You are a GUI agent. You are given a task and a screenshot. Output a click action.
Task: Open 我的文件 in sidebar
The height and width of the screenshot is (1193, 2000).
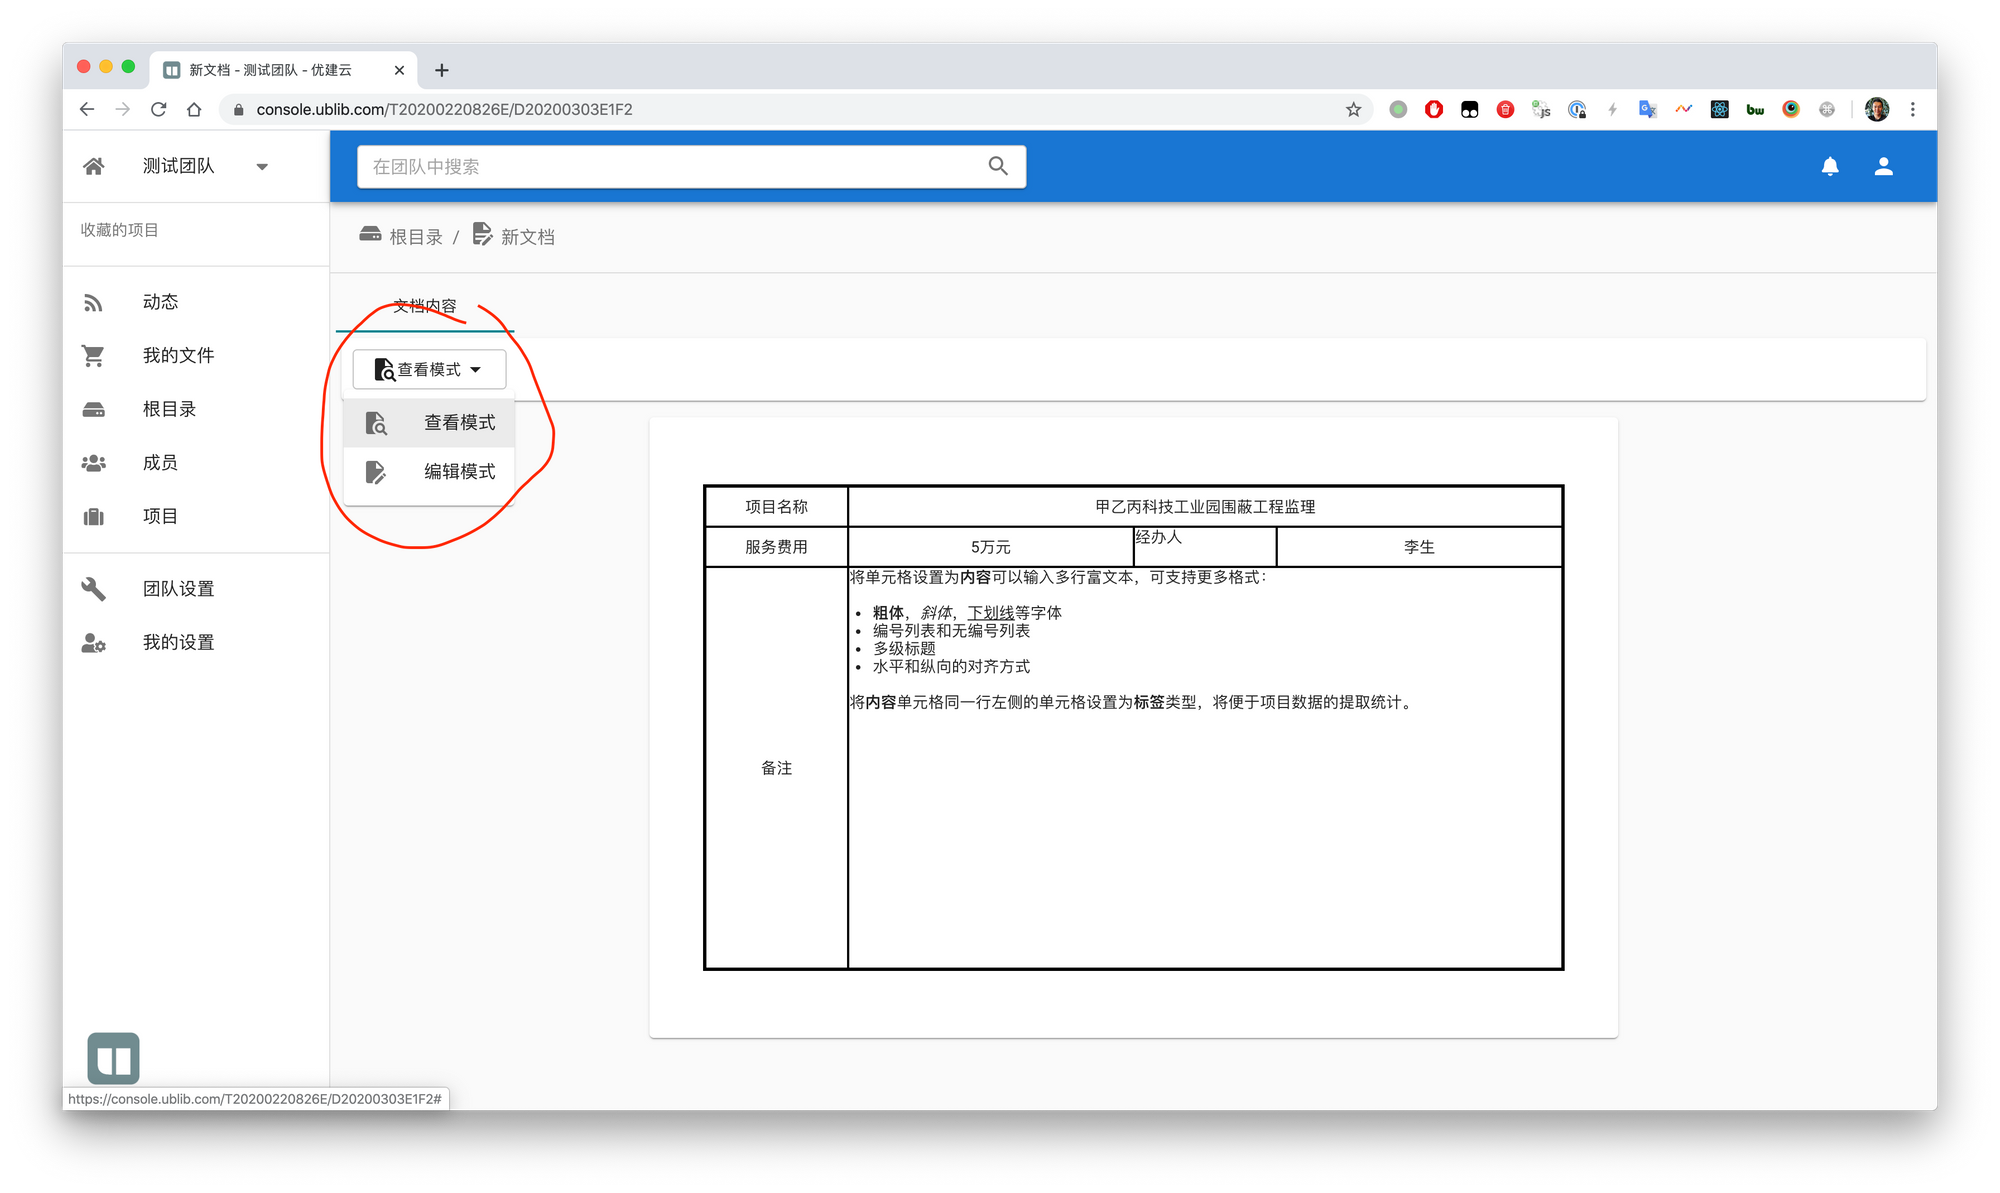pos(178,355)
